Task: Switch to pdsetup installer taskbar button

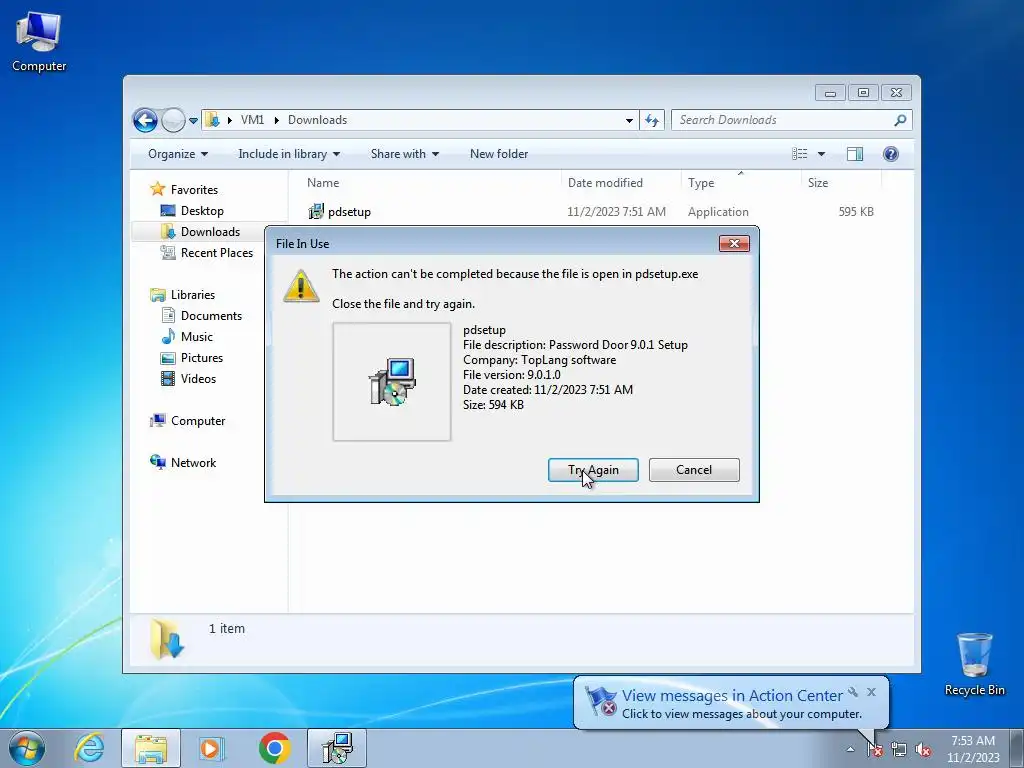Action: pos(337,748)
